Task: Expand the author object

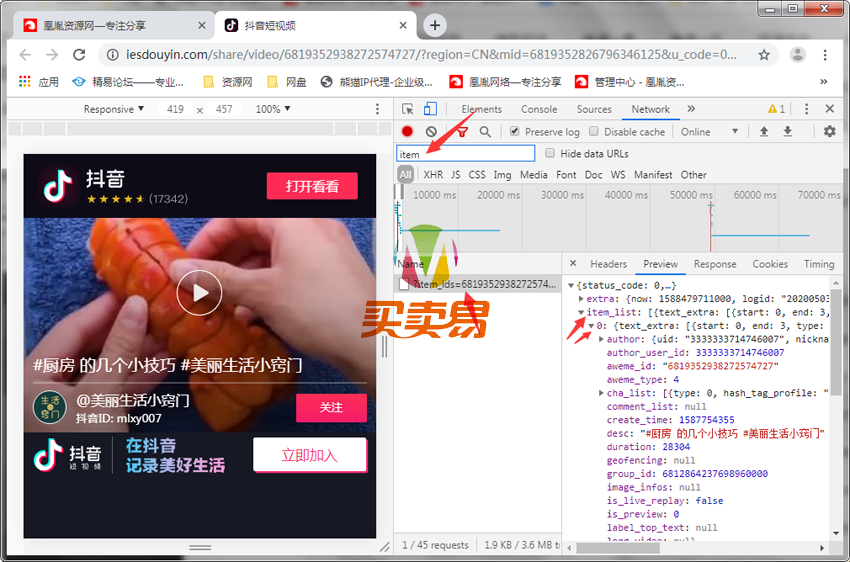Action: [x=601, y=339]
